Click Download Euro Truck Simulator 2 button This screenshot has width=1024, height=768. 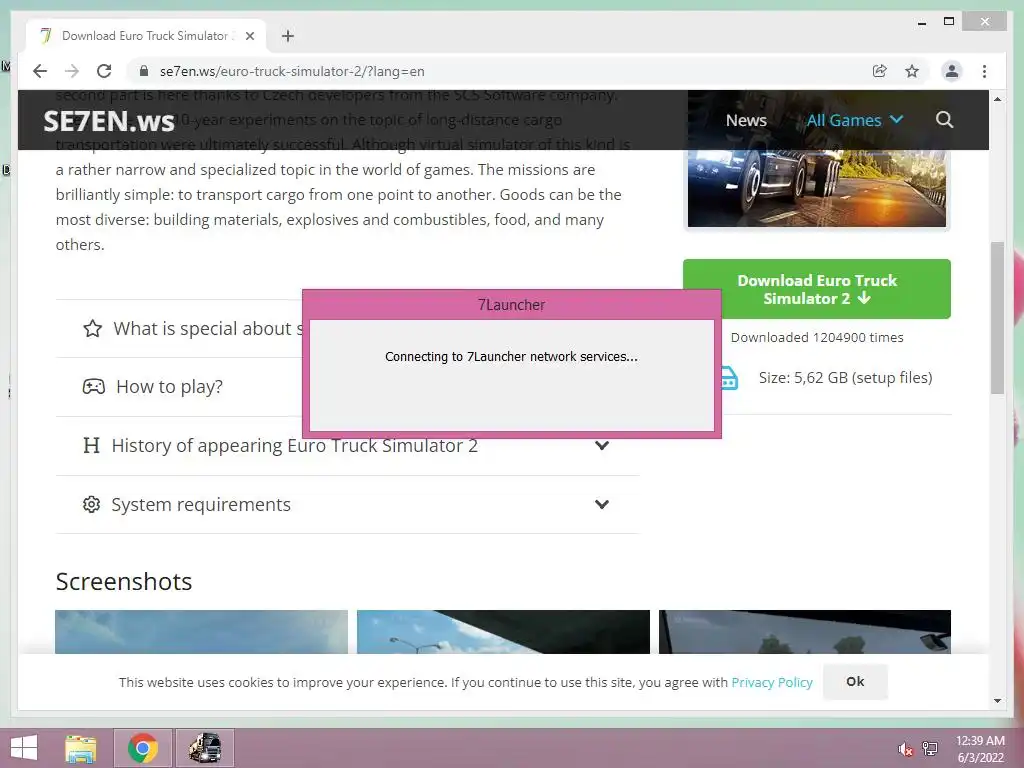817,289
